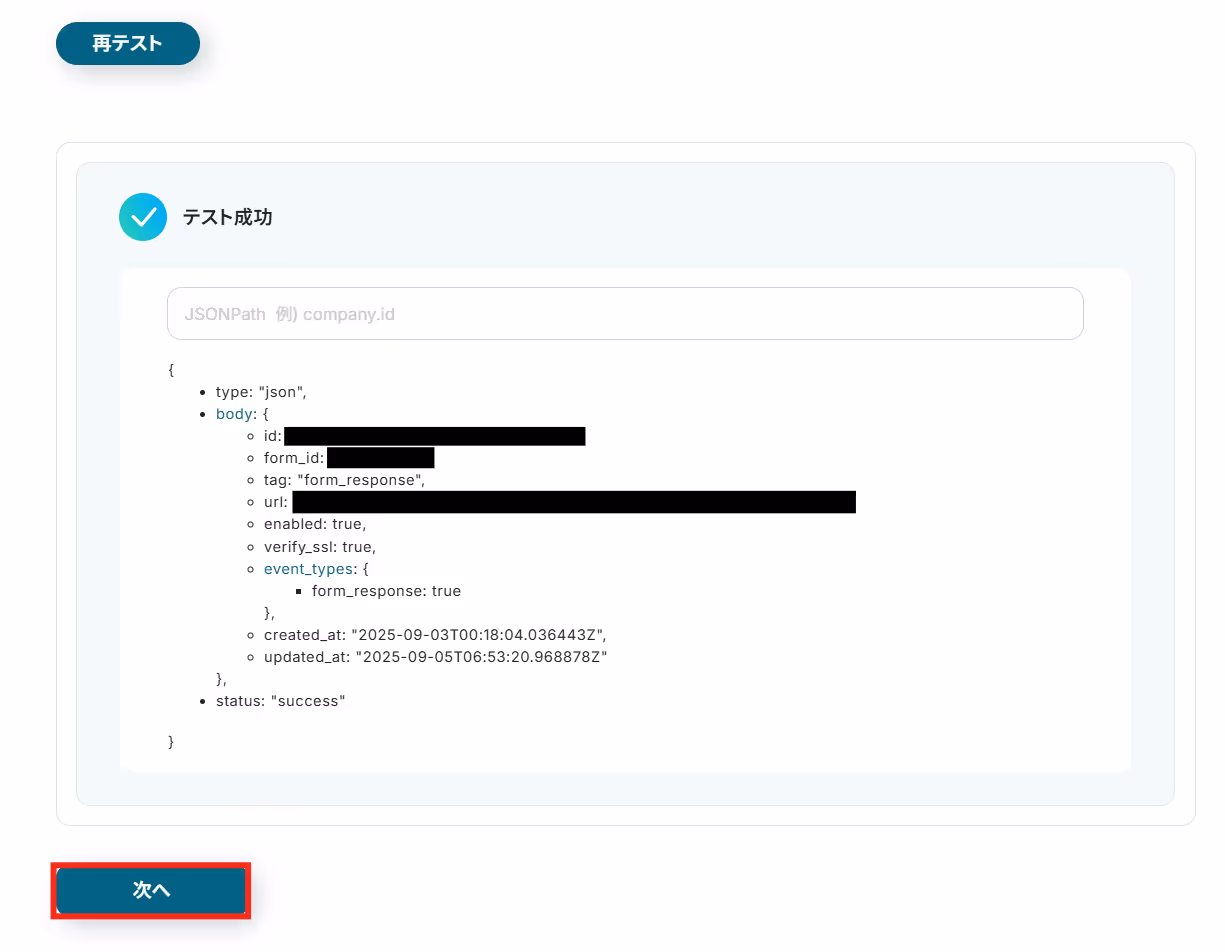Focus the JSONPath search input field
This screenshot has height=952, width=1225.
tap(625, 314)
